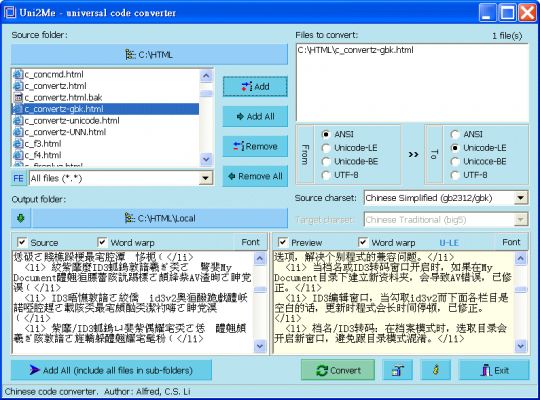The image size is (540, 400).
Task: Click Preview text scrollbar up arrow
Action: point(520,258)
